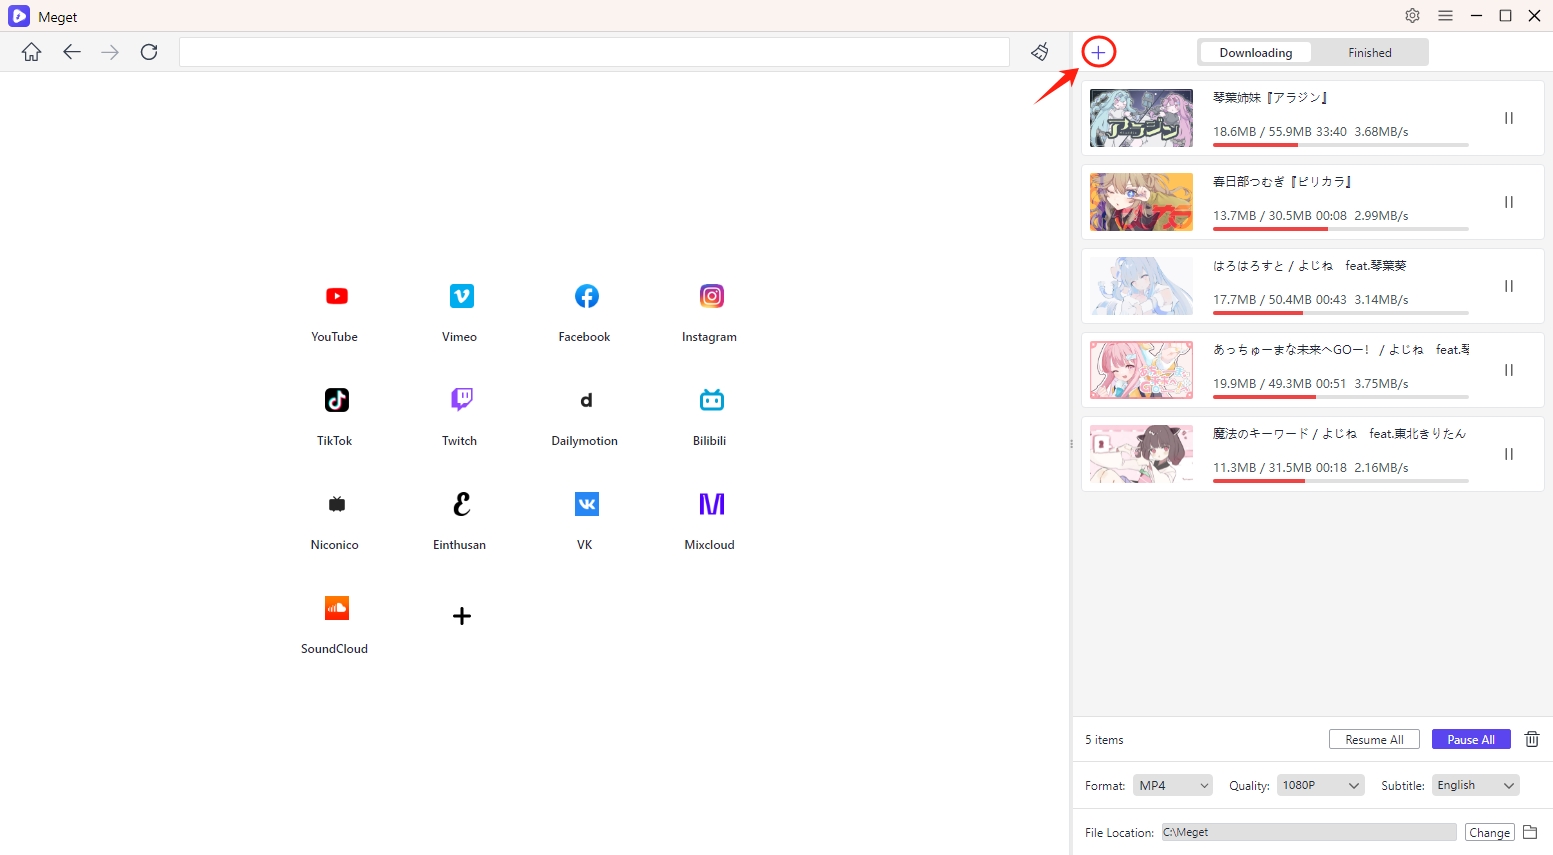1553x855 pixels.
Task: Click progress bar of 魔法のキーワード
Action: click(1341, 481)
